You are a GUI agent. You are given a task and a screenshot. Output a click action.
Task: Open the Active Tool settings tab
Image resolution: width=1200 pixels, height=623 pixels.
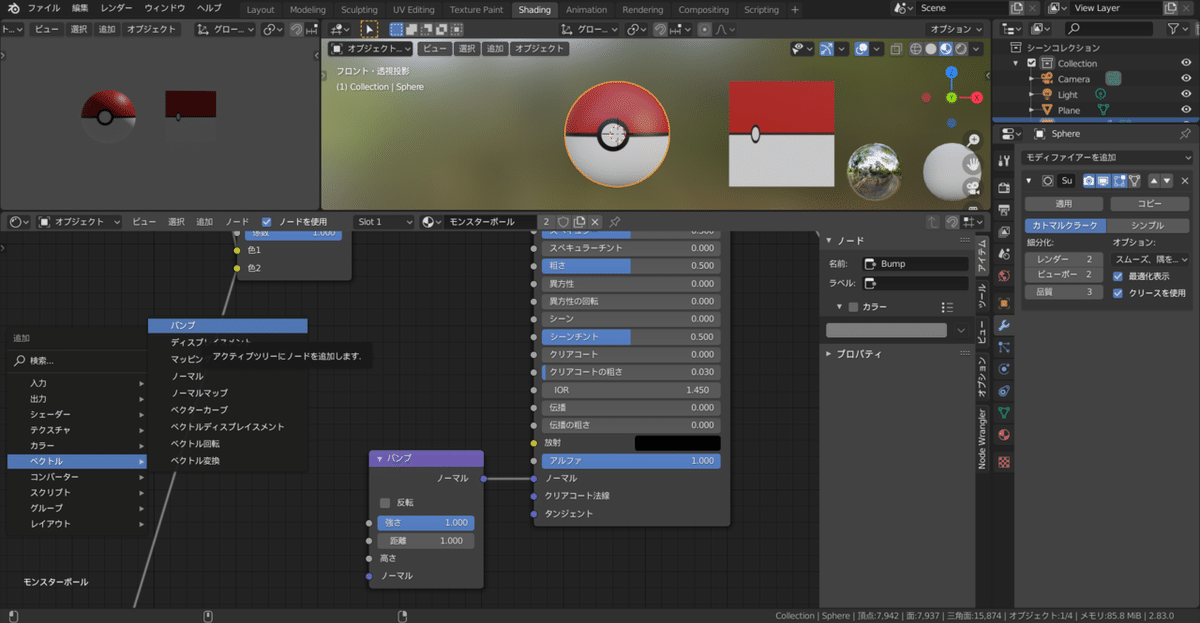point(1005,161)
